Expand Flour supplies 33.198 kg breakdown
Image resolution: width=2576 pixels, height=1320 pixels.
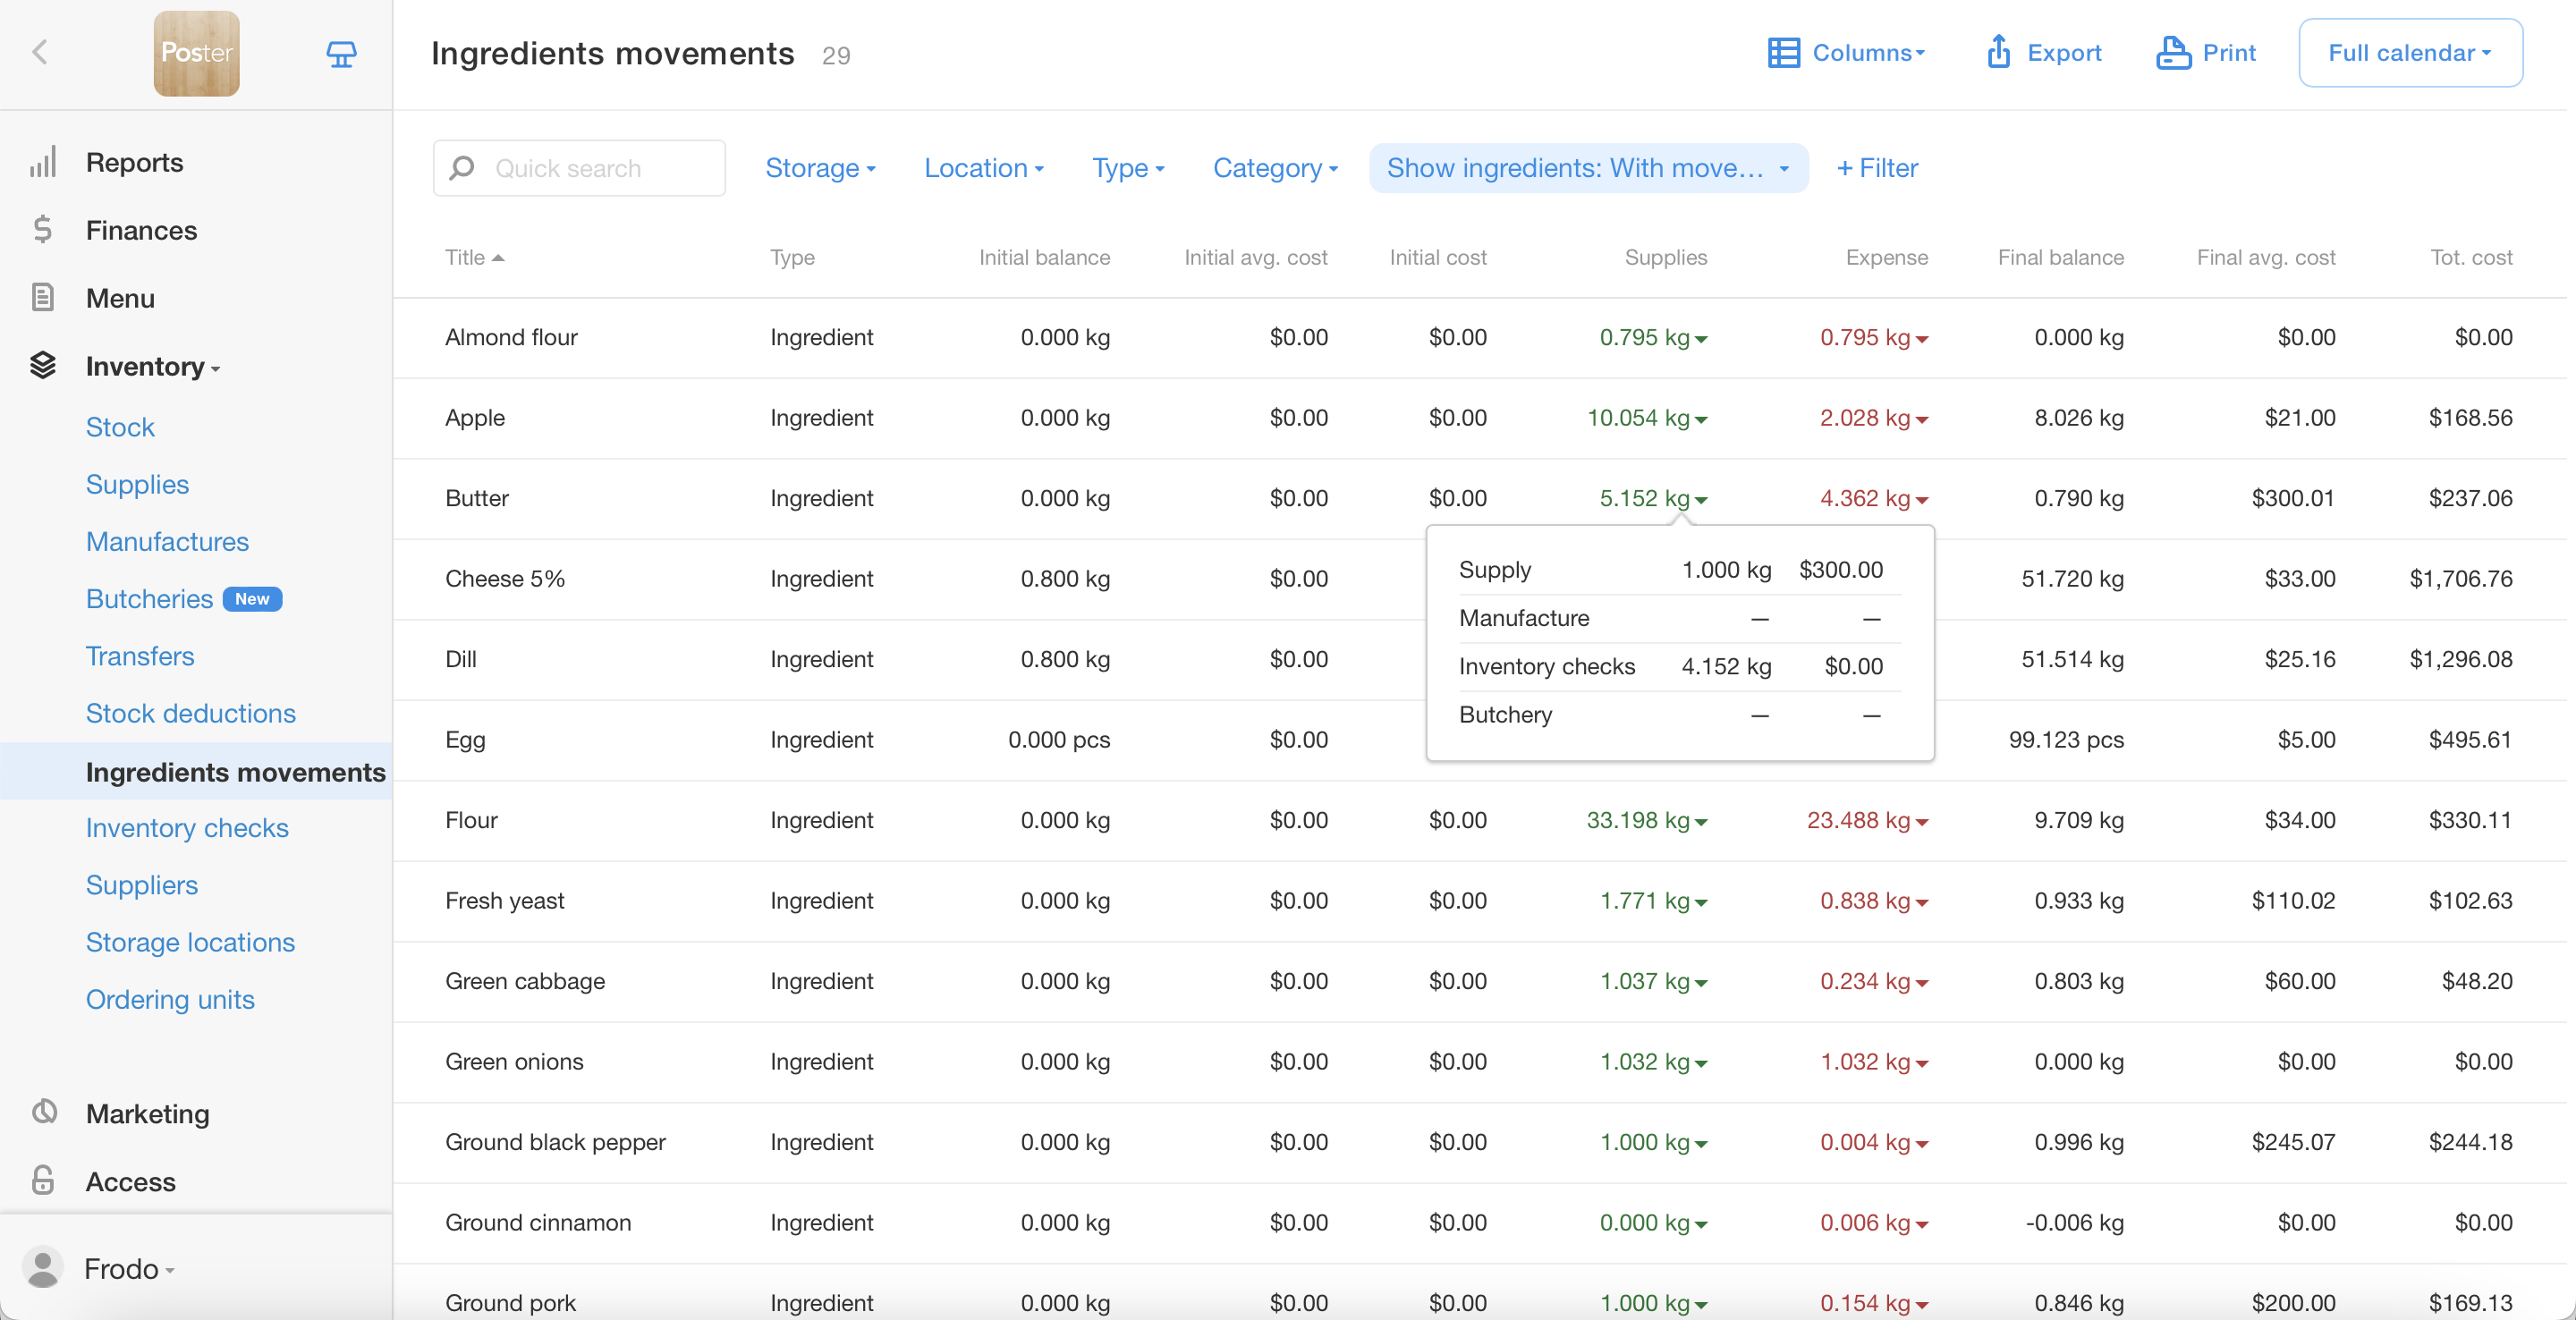(1646, 820)
